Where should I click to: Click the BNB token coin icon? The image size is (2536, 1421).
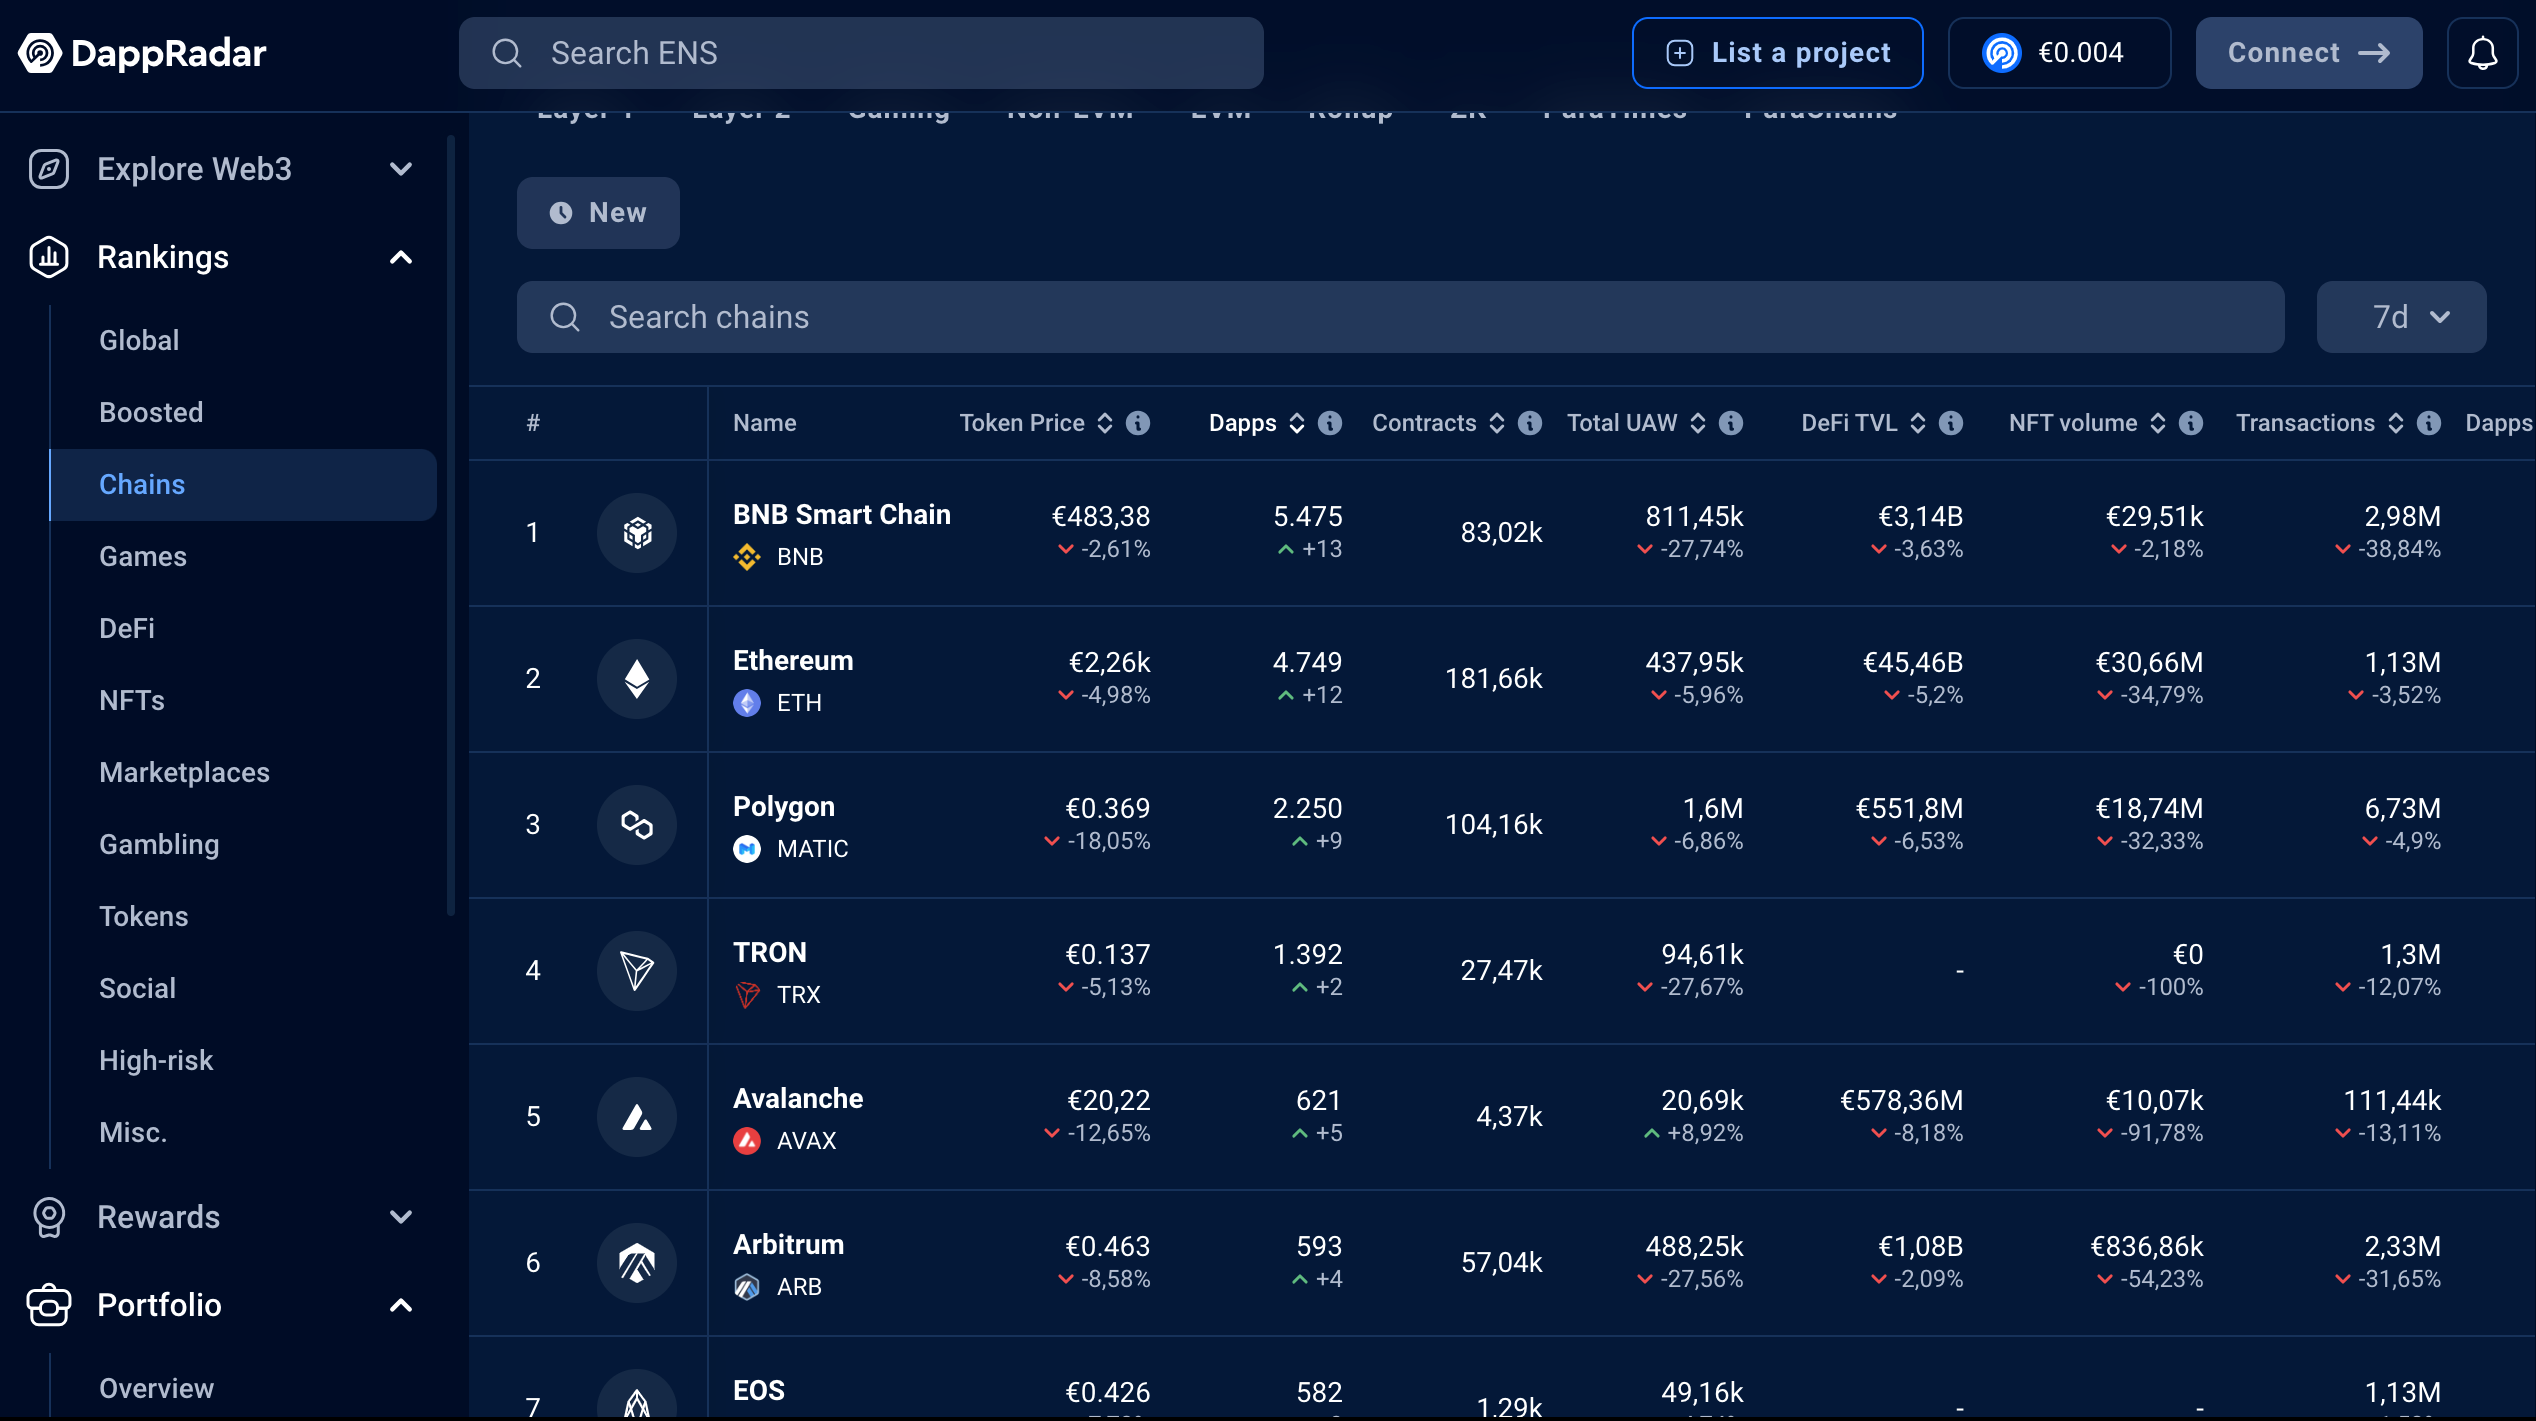coord(747,557)
